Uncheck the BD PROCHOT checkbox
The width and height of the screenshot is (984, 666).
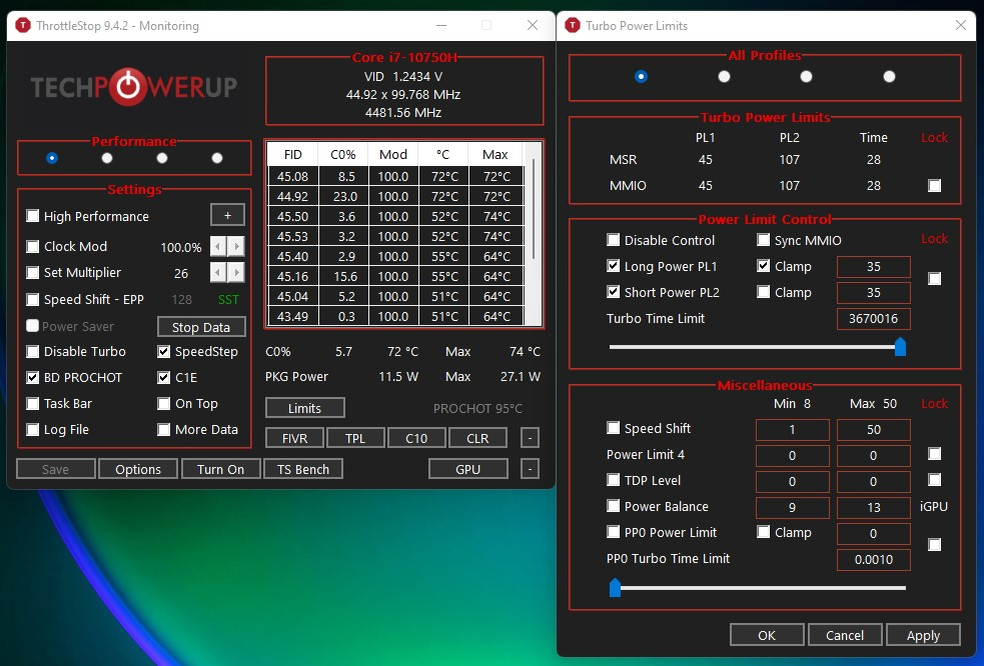click(33, 377)
